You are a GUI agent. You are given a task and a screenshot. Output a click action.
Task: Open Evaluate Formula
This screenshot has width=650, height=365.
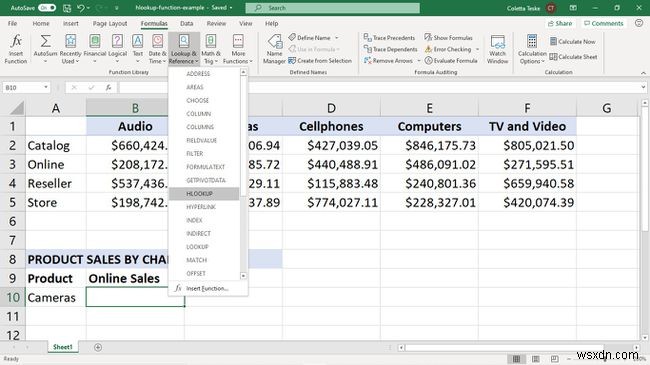pyautogui.click(x=451, y=61)
